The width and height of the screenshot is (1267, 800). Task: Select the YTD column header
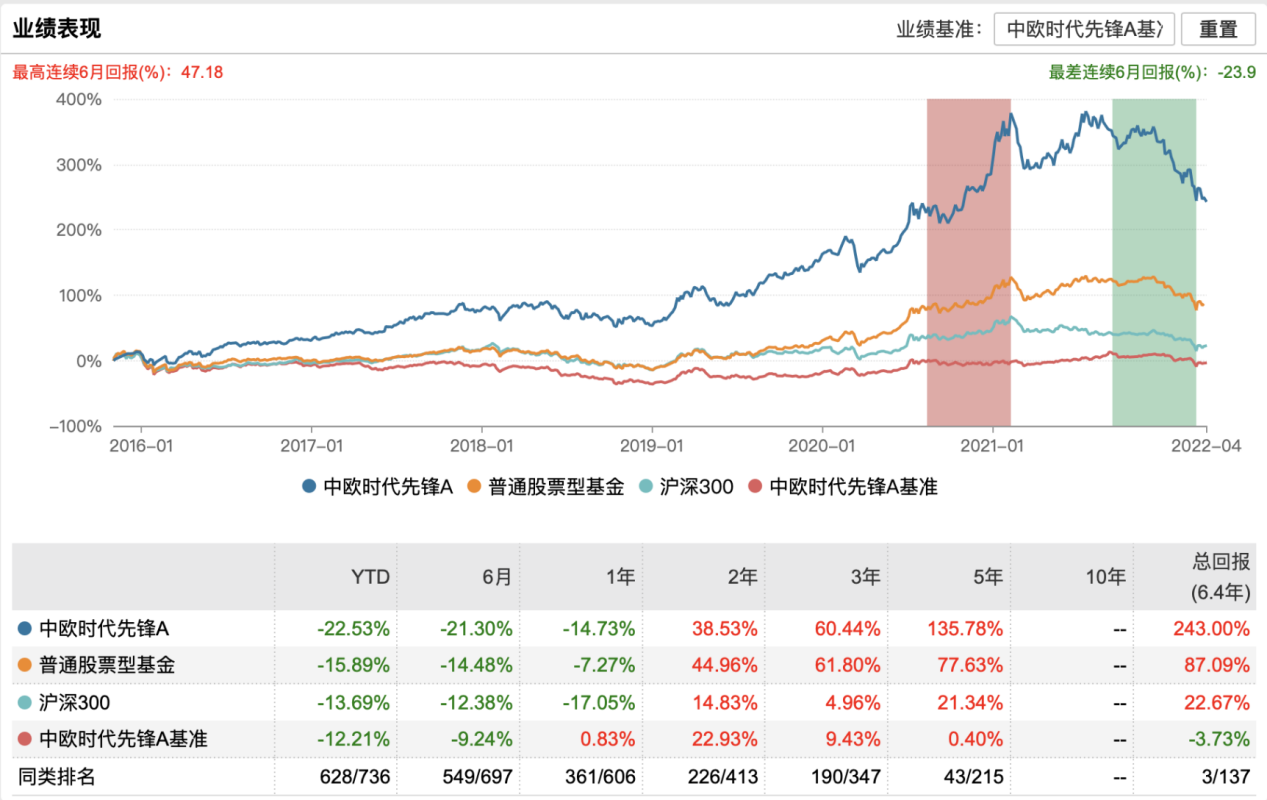370,577
